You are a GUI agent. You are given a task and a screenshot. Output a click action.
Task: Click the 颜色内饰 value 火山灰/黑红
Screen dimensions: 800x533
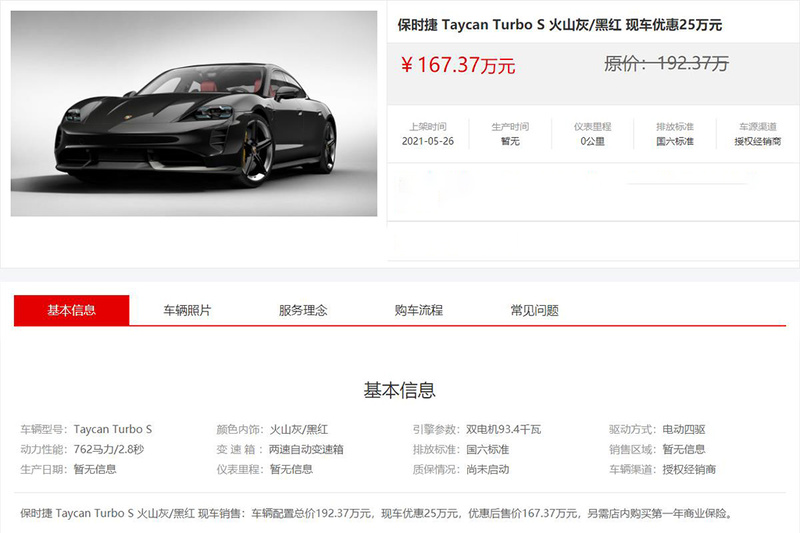pos(299,429)
